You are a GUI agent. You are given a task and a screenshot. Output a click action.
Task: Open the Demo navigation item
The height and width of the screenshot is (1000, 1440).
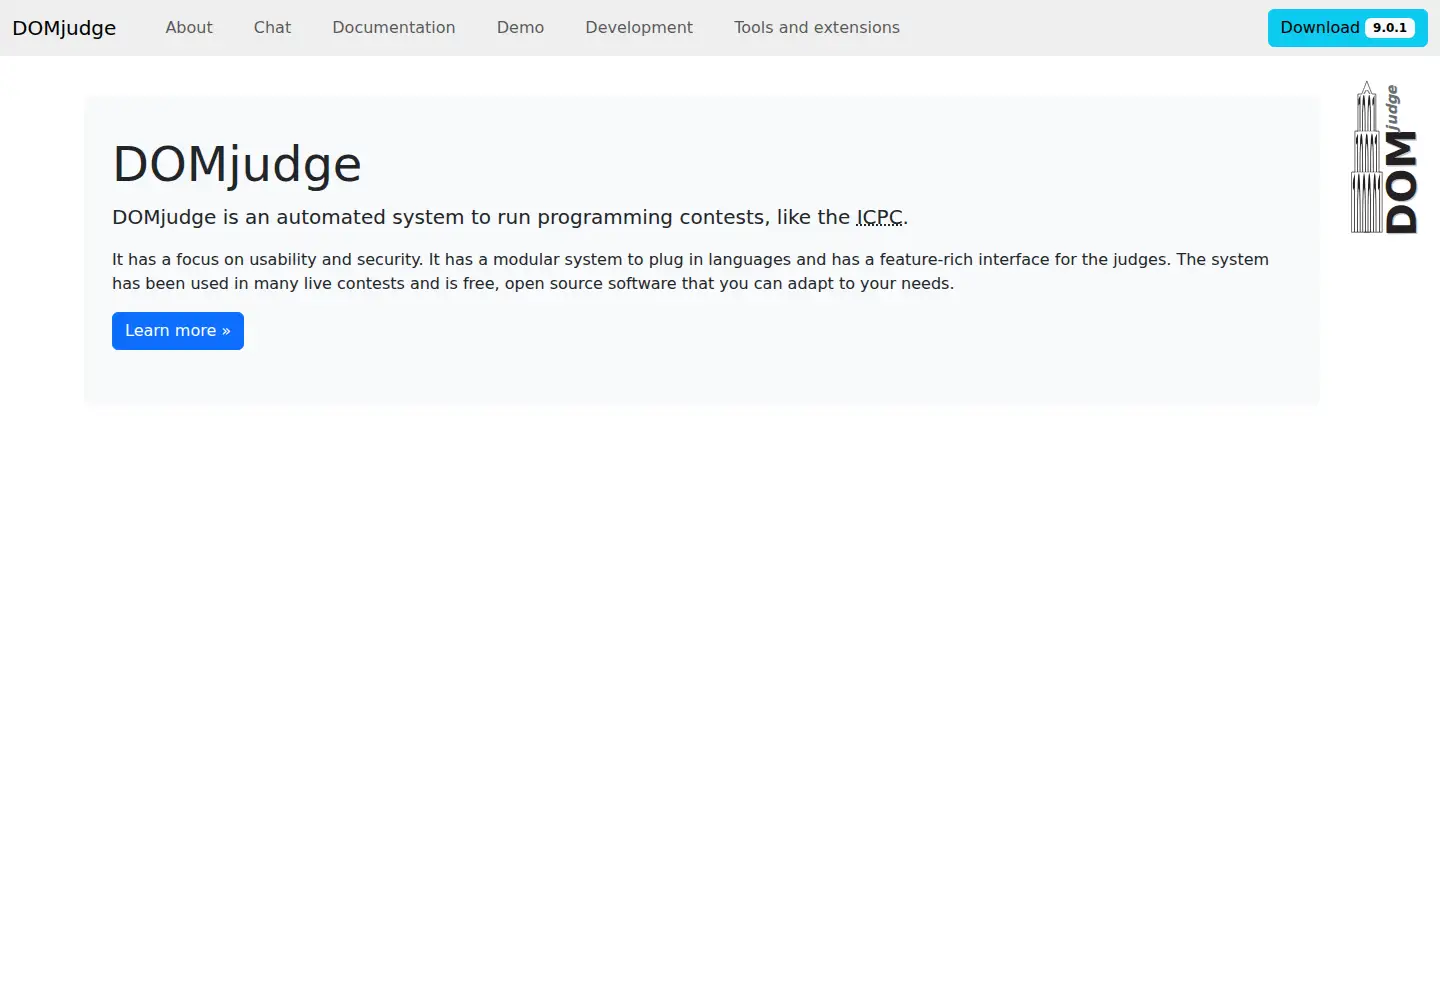(x=520, y=28)
